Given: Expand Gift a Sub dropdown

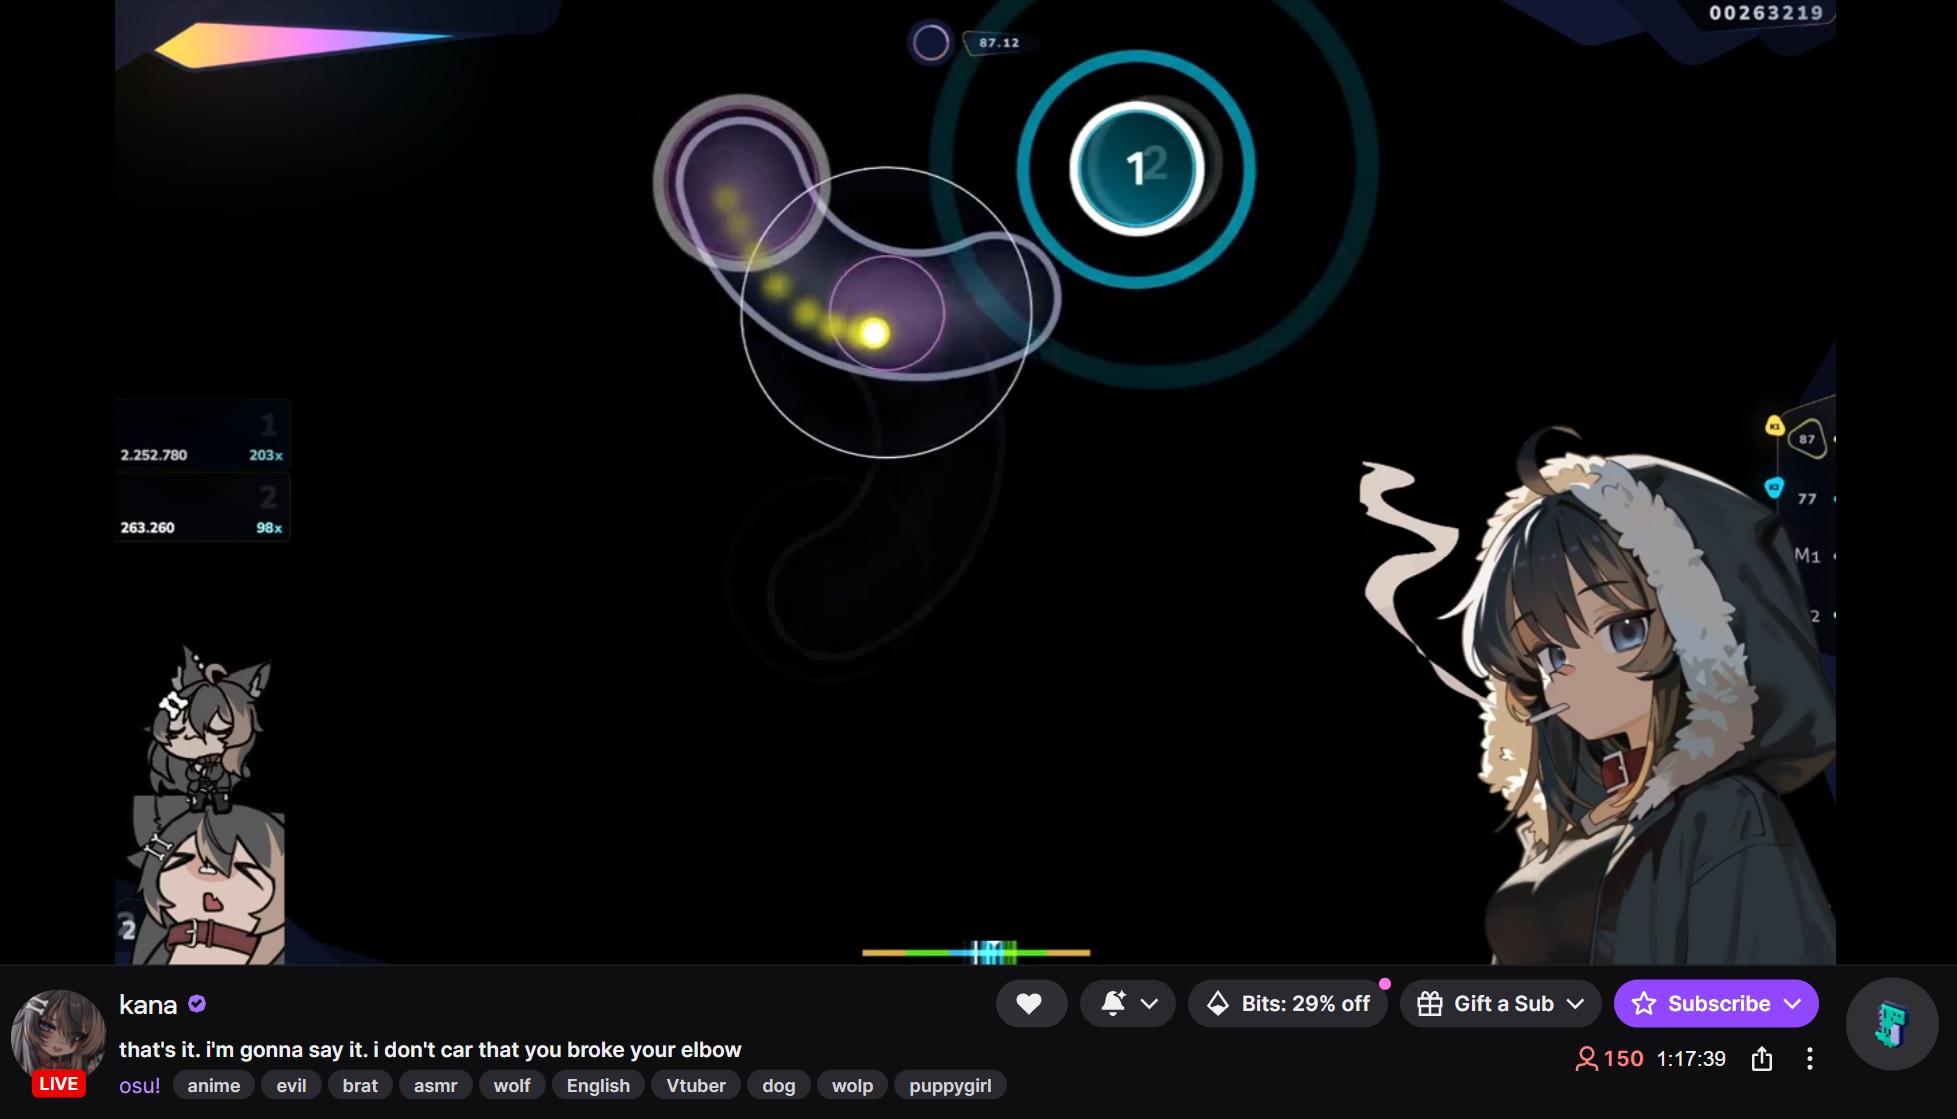Looking at the screenshot, I should 1575,1003.
